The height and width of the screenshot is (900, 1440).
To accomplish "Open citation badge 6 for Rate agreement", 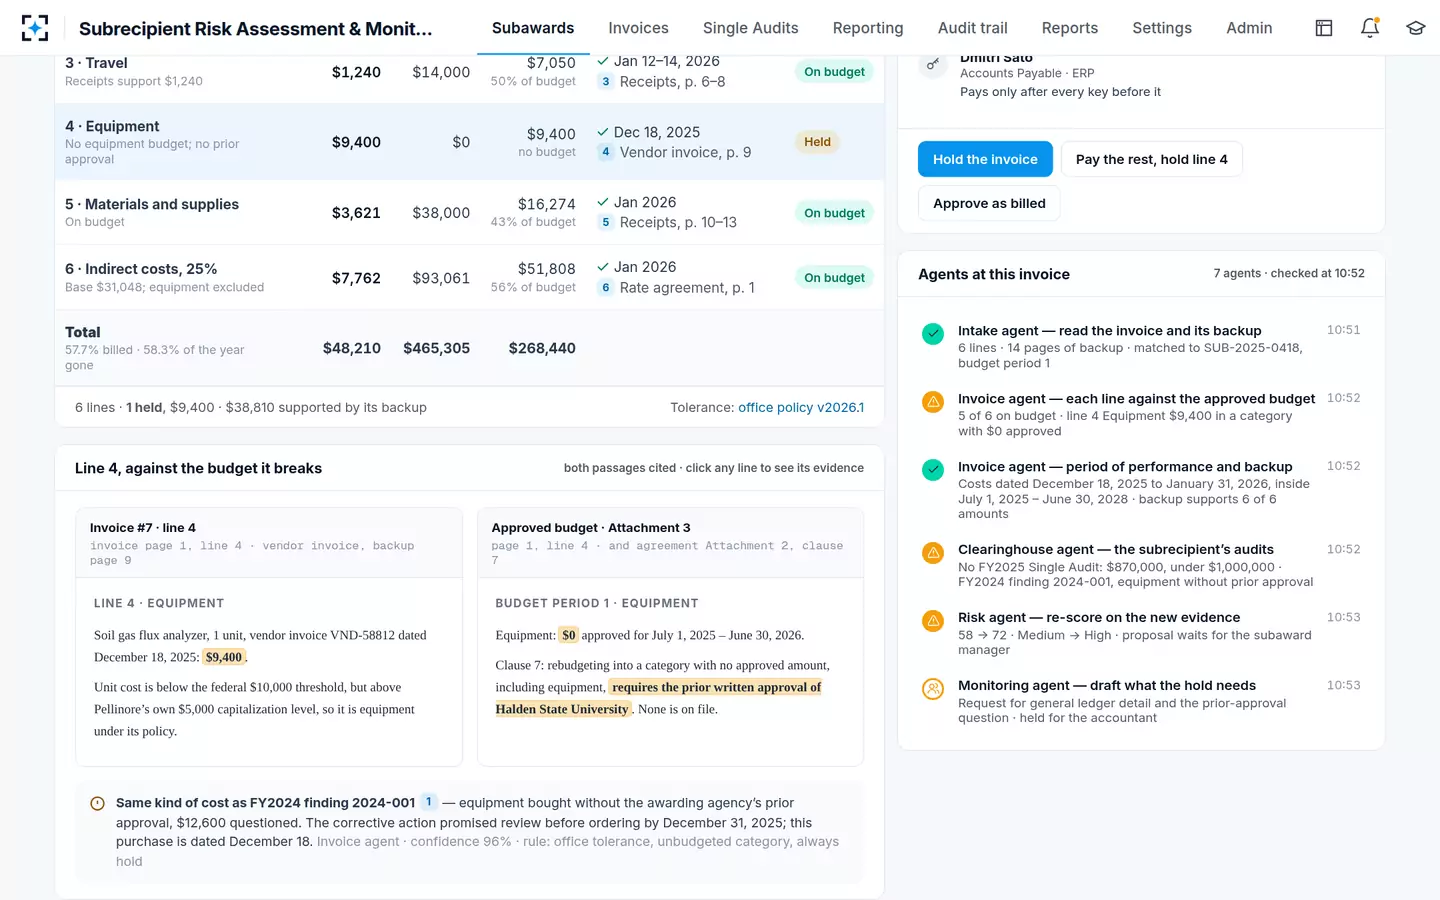I will [605, 287].
